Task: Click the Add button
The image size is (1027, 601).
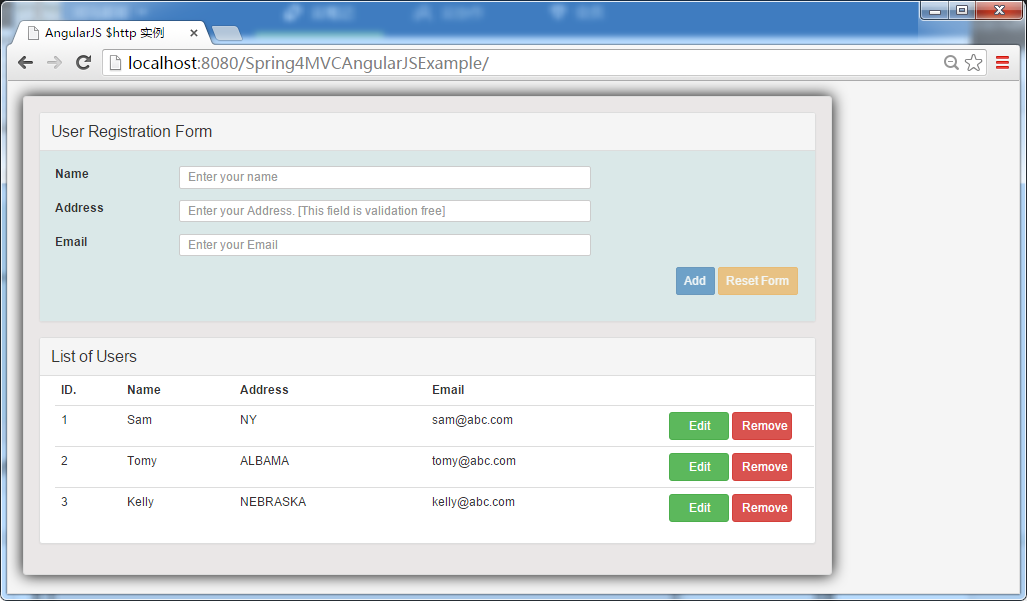Action: 695,281
